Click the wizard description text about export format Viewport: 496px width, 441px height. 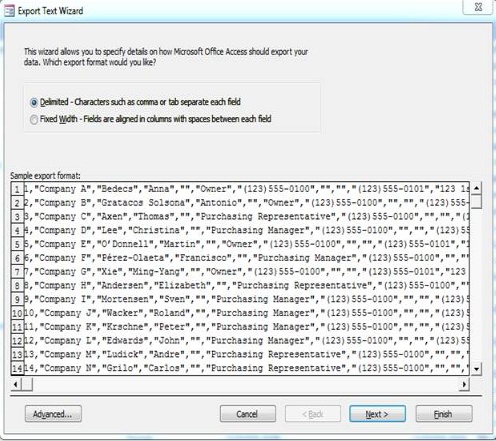pos(166,57)
